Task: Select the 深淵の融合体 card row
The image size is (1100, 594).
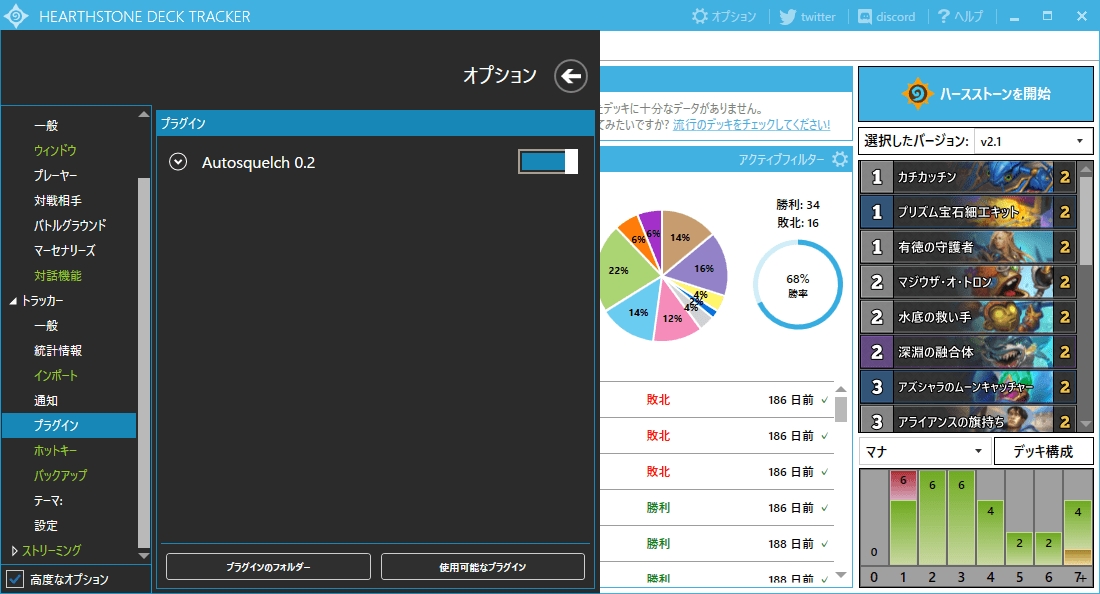Action: click(968, 352)
